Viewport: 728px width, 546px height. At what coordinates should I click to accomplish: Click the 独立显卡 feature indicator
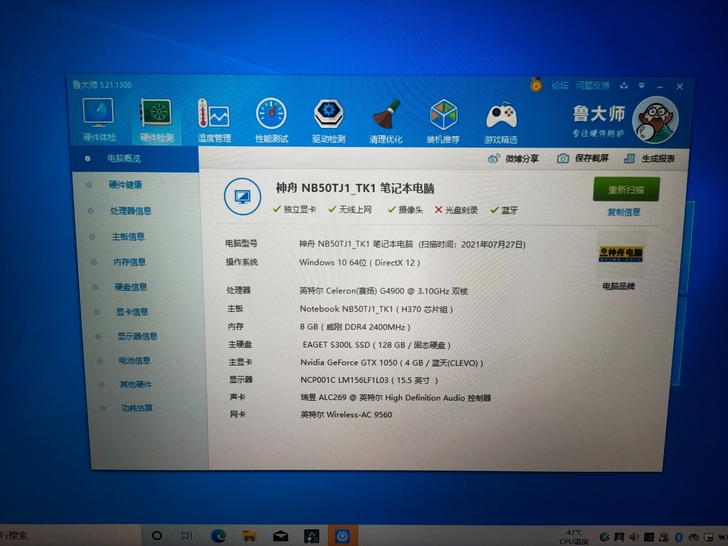pyautogui.click(x=294, y=209)
